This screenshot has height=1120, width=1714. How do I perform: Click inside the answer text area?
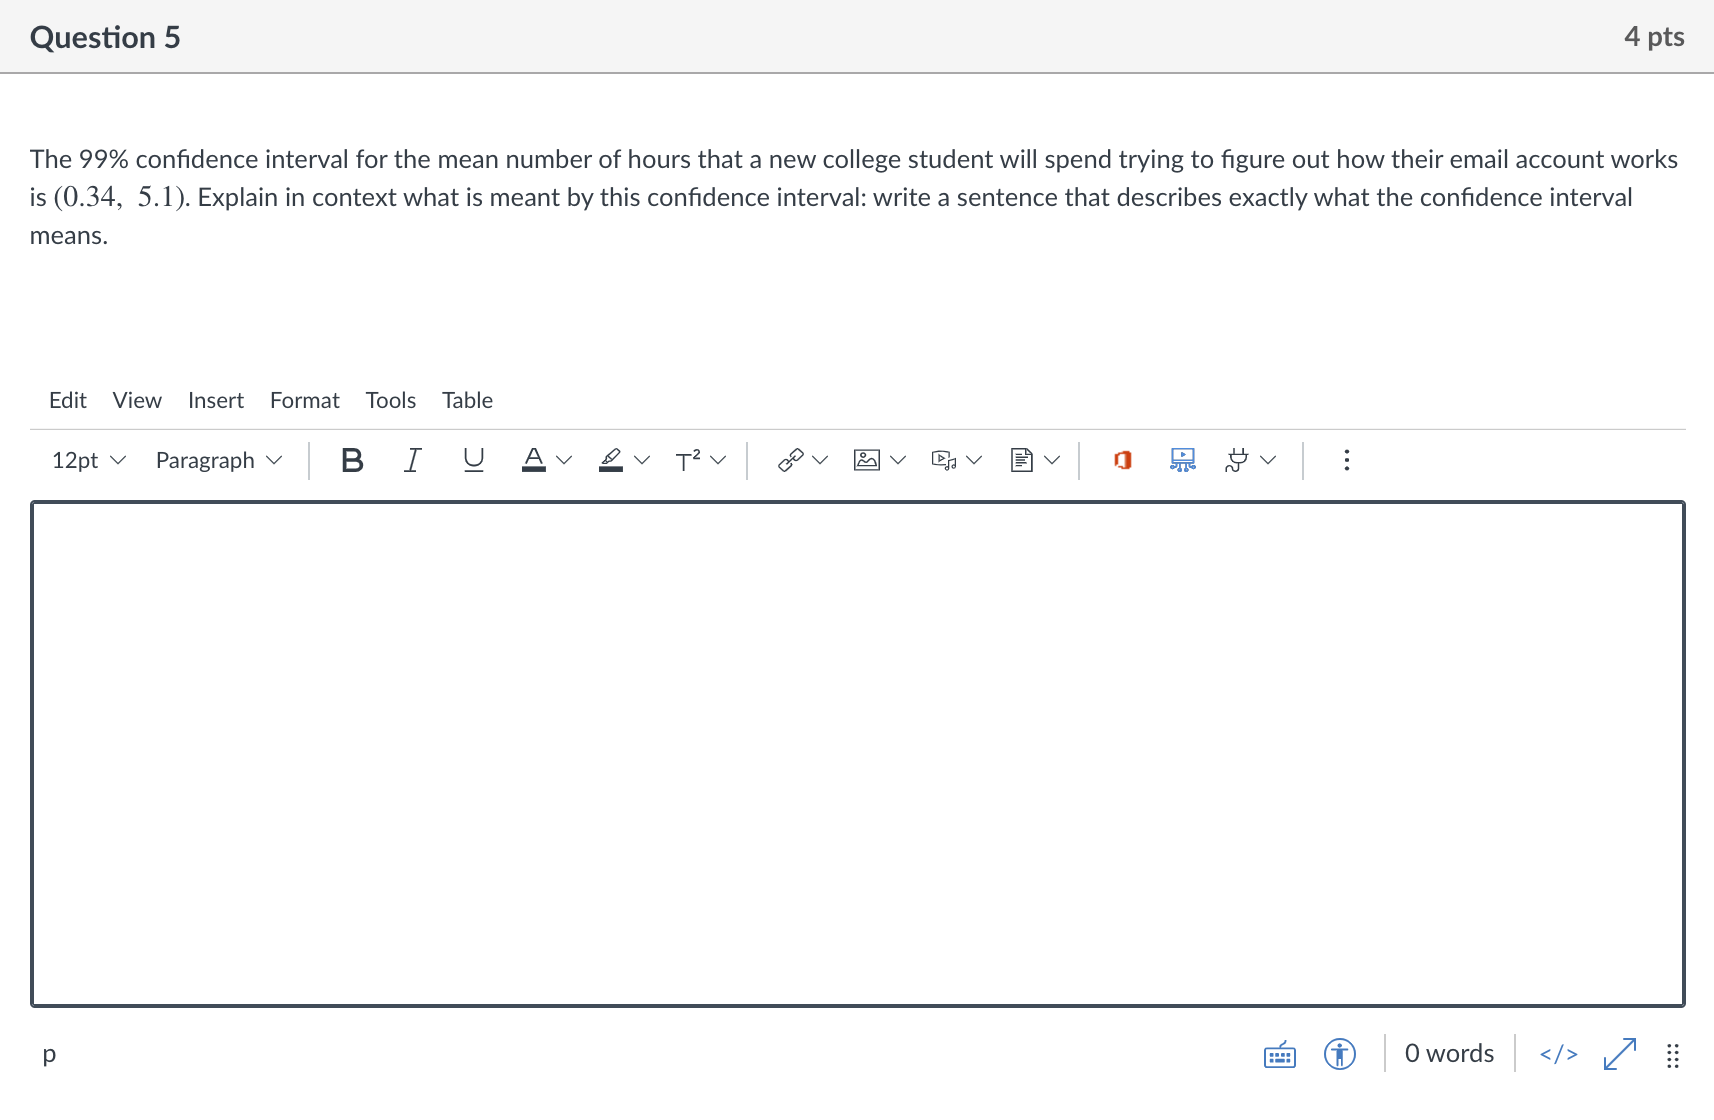click(858, 754)
